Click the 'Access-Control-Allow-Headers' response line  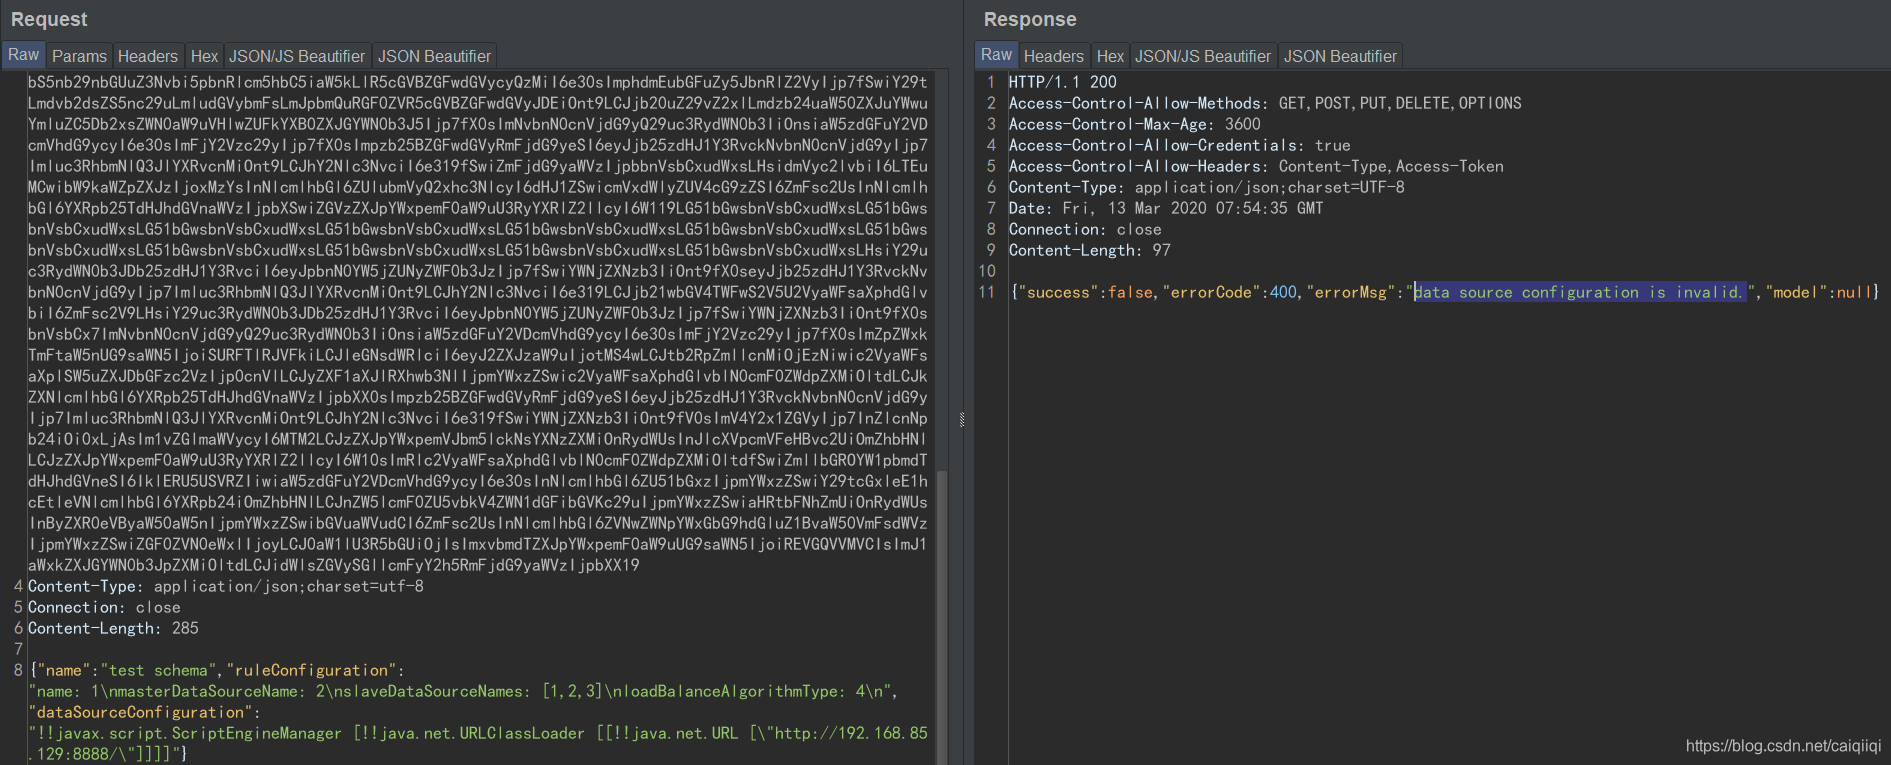pos(1256,166)
